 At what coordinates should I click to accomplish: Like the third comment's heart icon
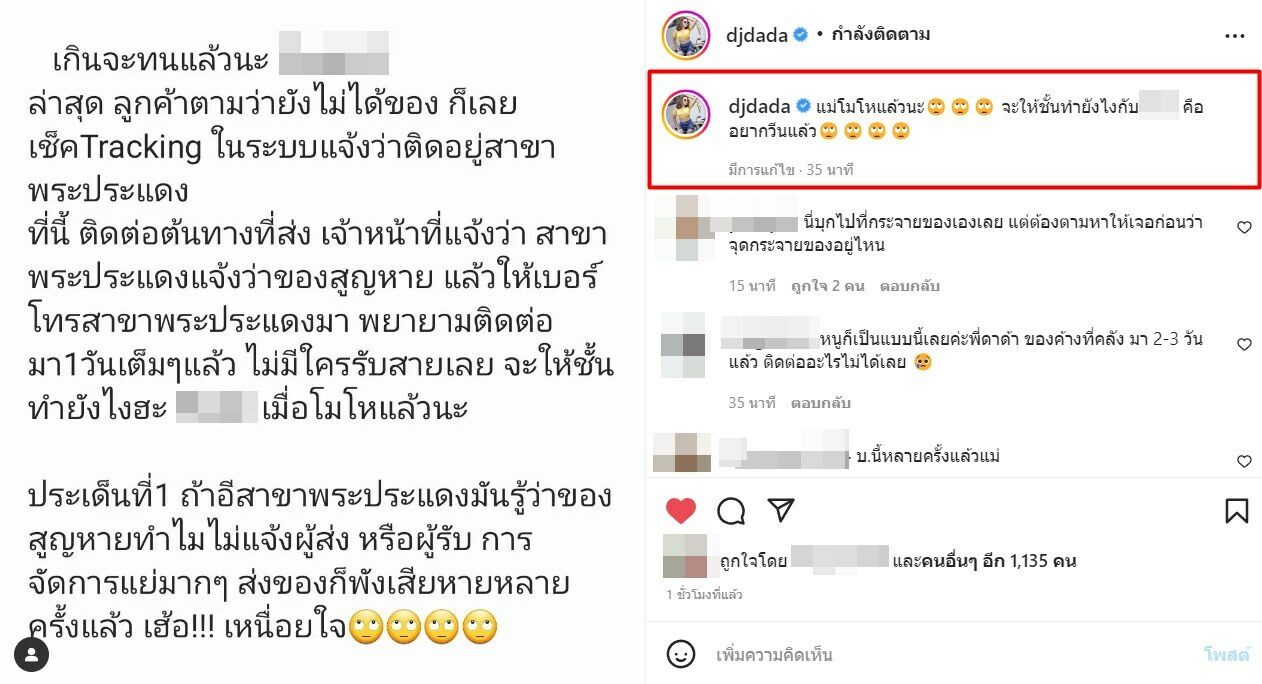click(x=1244, y=461)
